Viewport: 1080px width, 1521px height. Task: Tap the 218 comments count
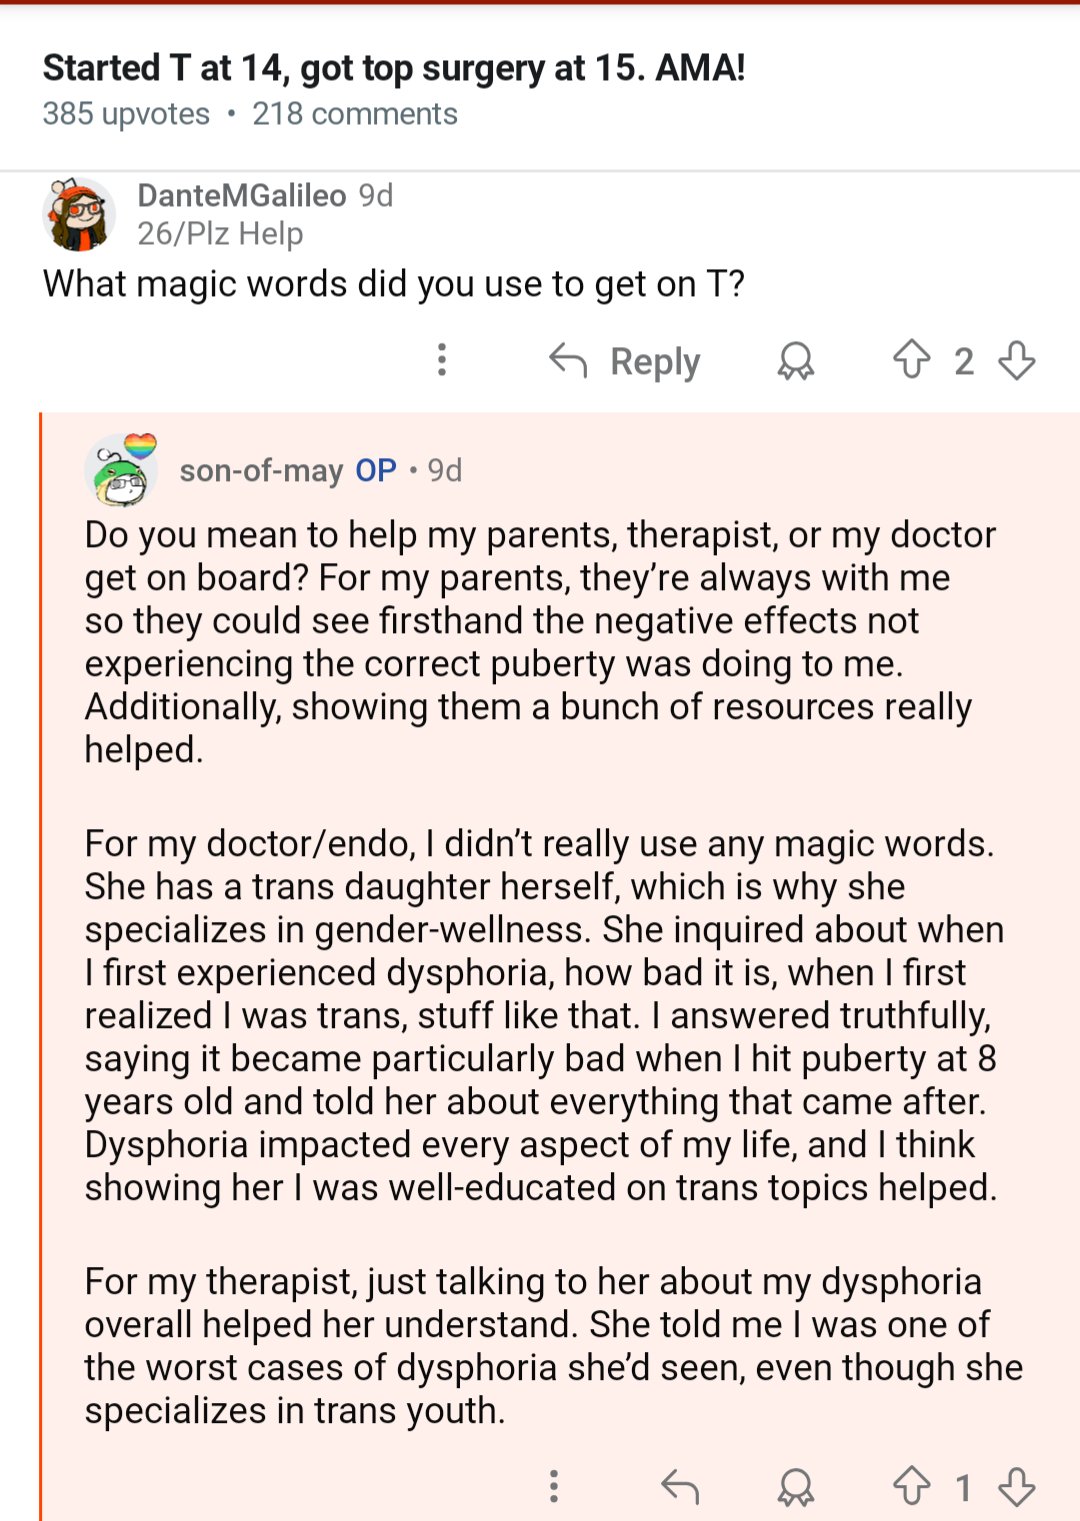354,114
